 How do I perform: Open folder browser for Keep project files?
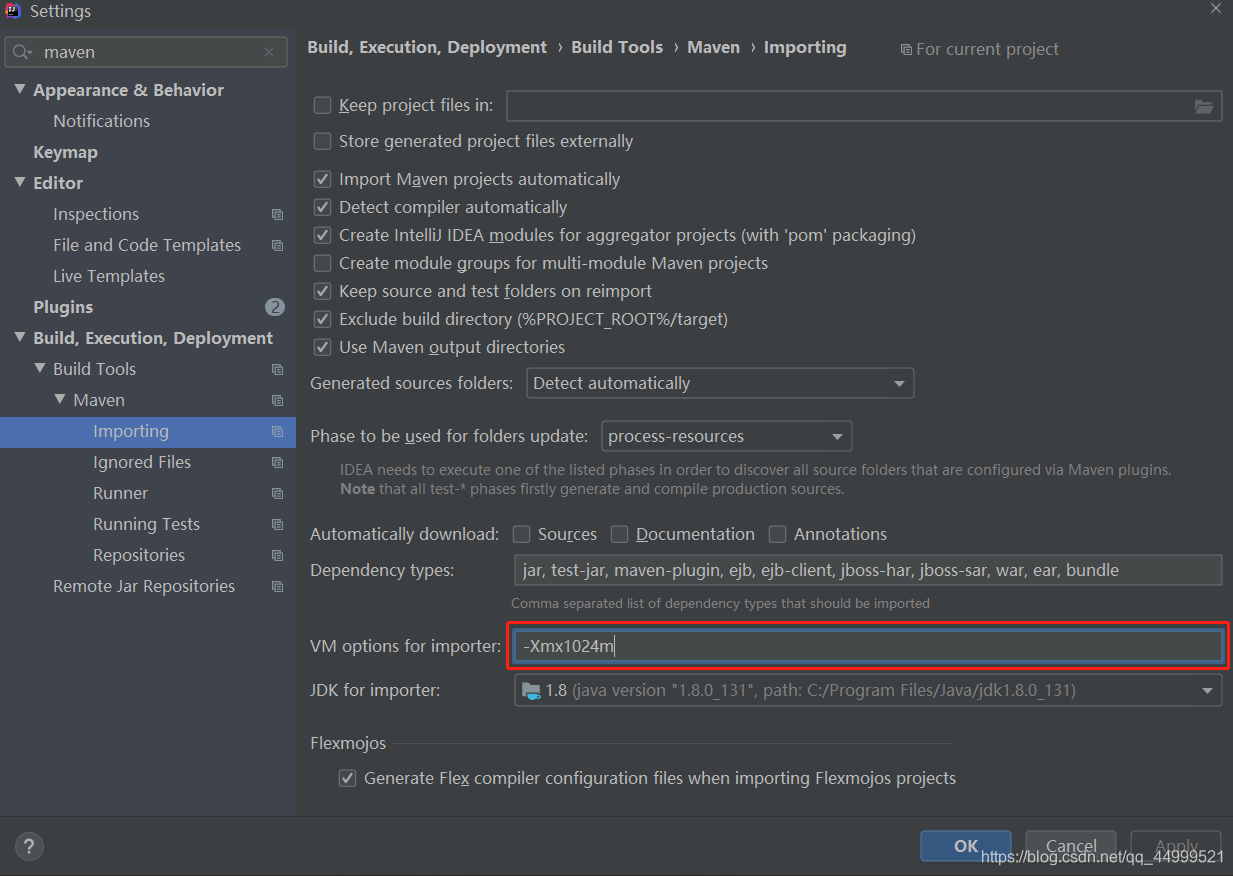1204,106
